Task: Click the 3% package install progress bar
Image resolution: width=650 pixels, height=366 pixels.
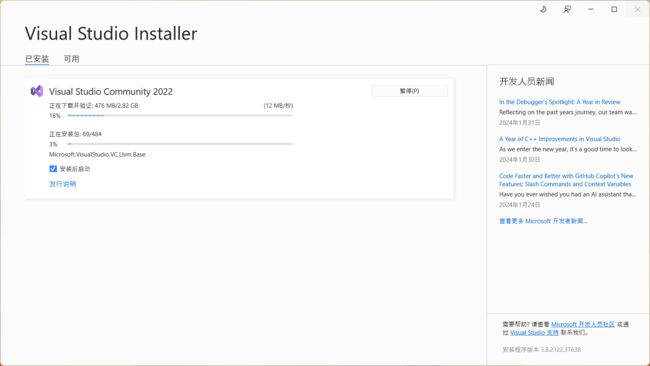Action: [x=180, y=144]
